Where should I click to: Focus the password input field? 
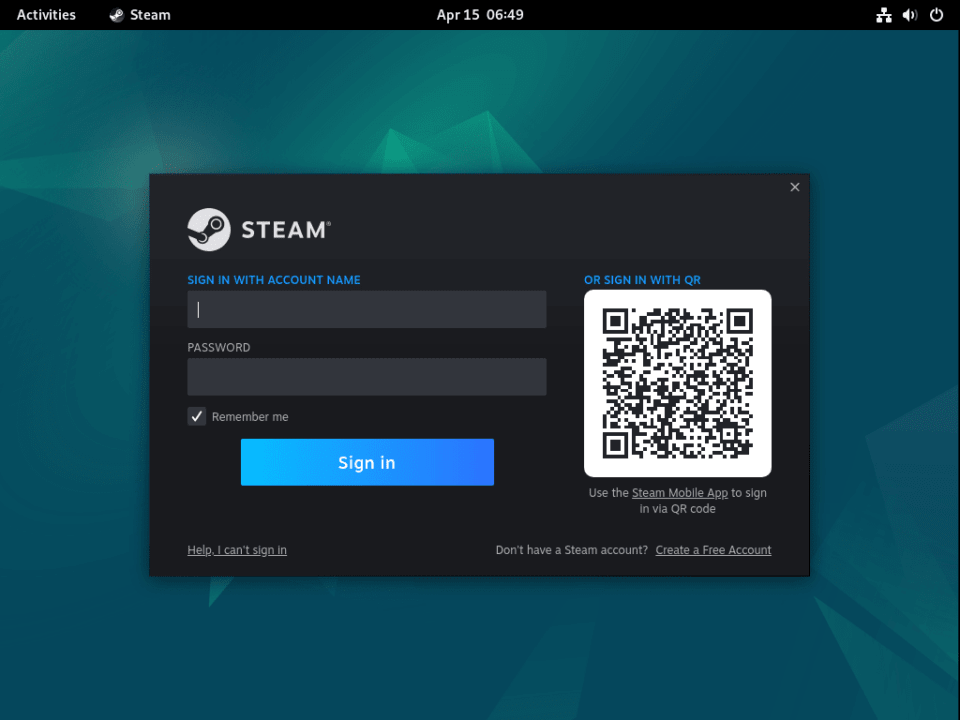click(x=366, y=377)
